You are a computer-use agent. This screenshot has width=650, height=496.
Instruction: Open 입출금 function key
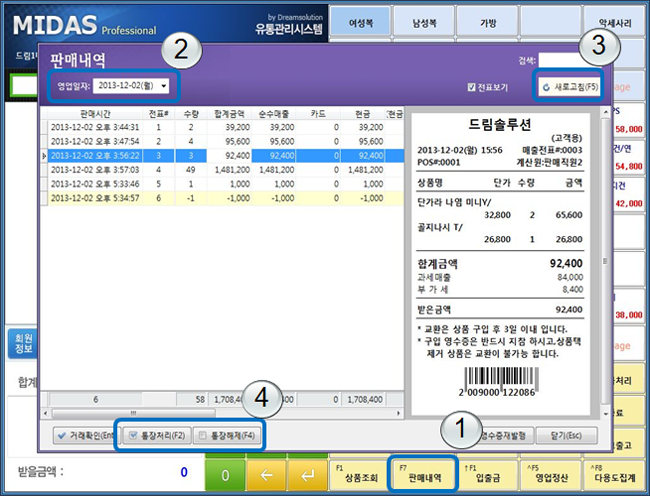pyautogui.click(x=487, y=474)
